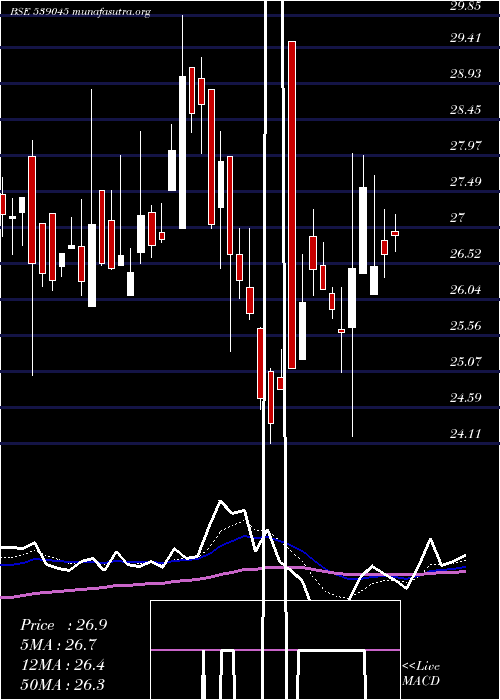Click the 28.45 price axis label
Screen dimensions: 500x700
[465, 110]
